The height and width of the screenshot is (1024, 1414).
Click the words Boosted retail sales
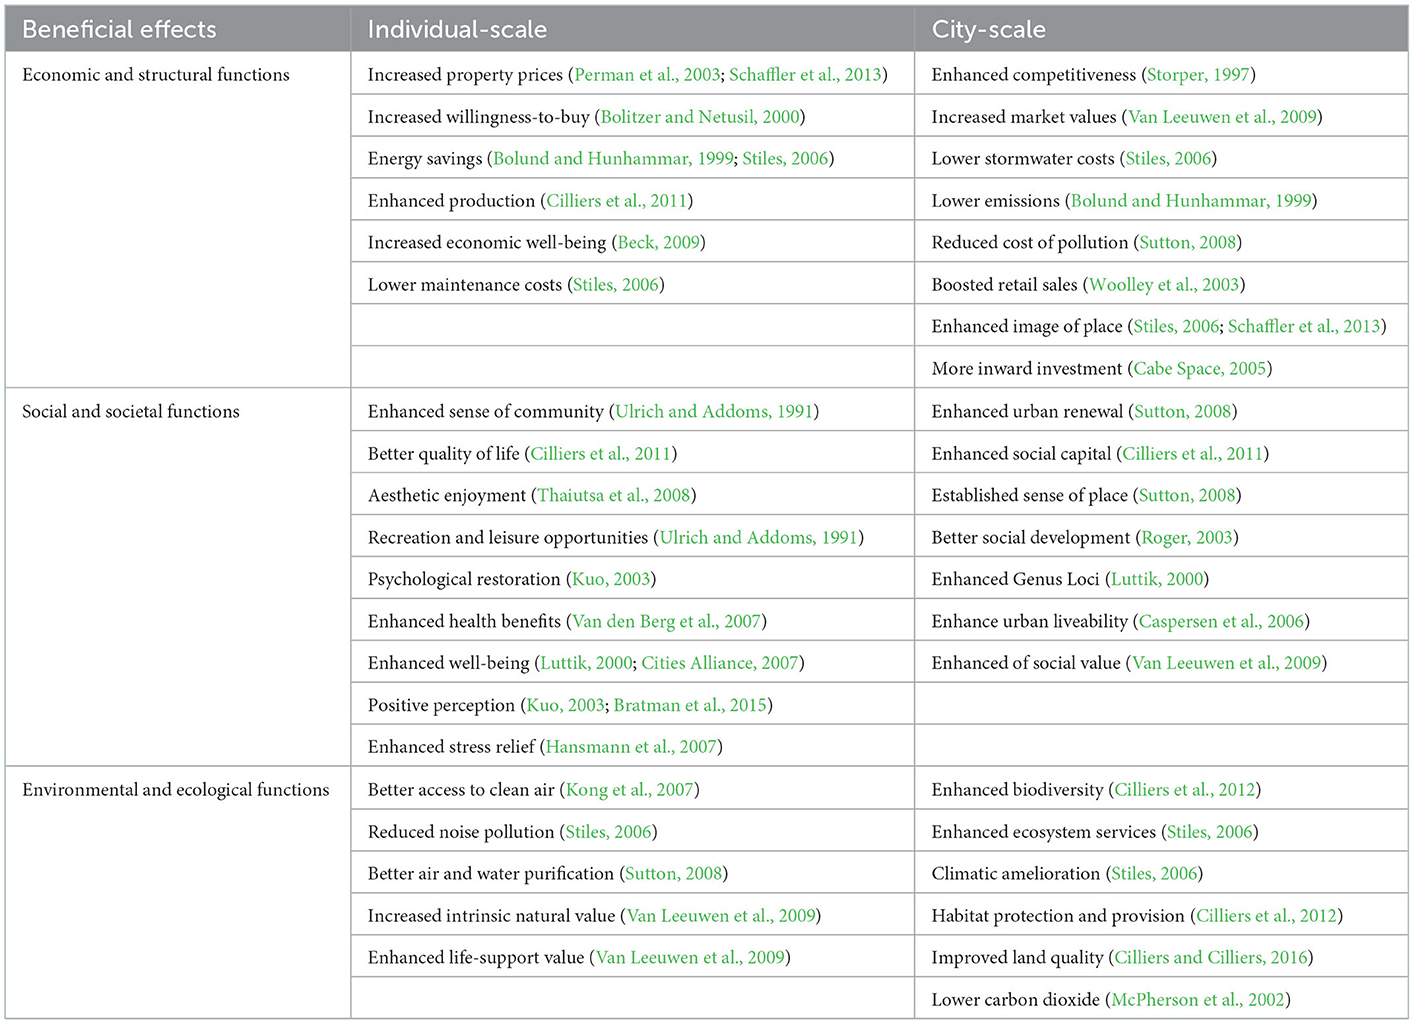(x=1004, y=285)
